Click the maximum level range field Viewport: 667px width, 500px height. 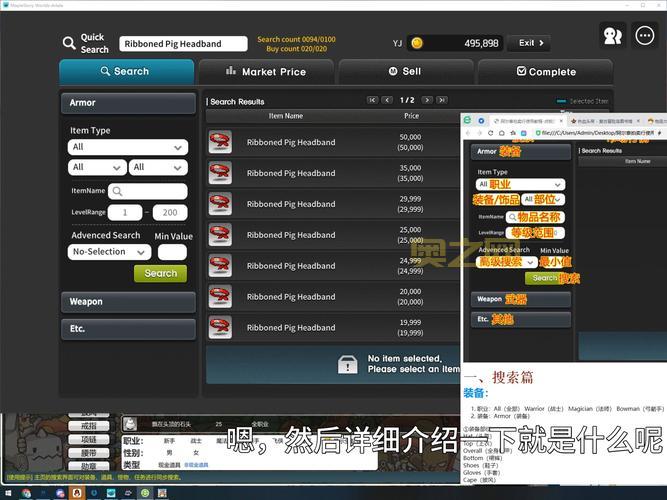[170, 212]
